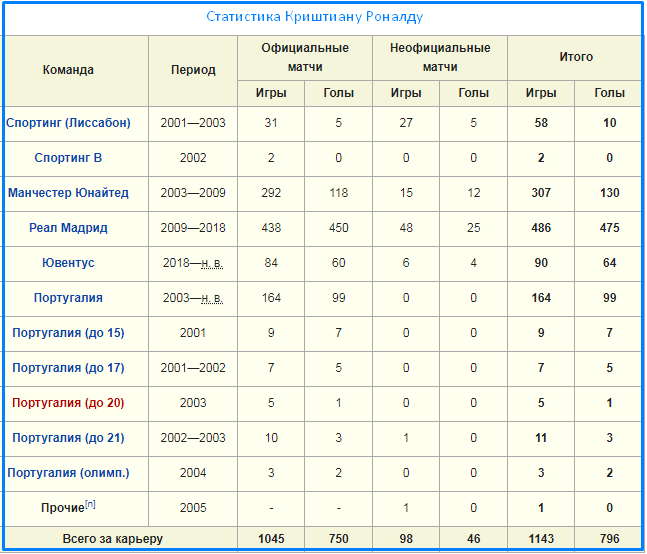647x554 pixels.
Task: Click the [п] footnote next to Прочие
Action: tap(90, 504)
